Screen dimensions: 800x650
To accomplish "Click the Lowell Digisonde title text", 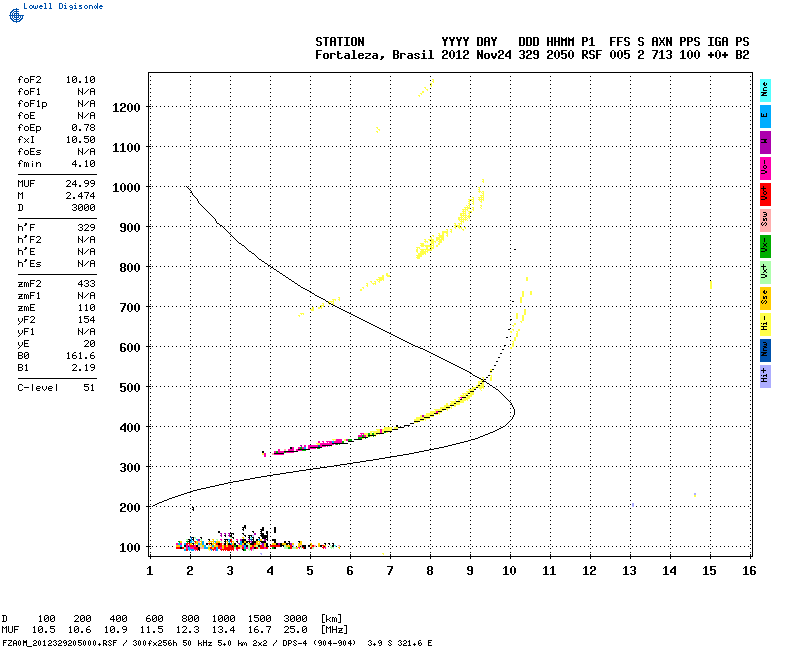I will coord(63,6).
